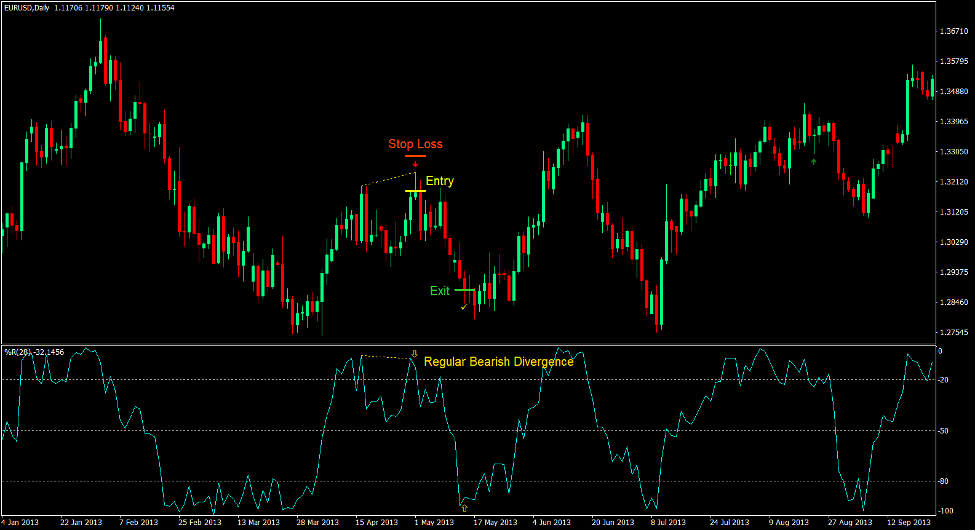Viewport: 977px width, 531px height.
Task: Click price label 1.30290
Action: pos(954,242)
